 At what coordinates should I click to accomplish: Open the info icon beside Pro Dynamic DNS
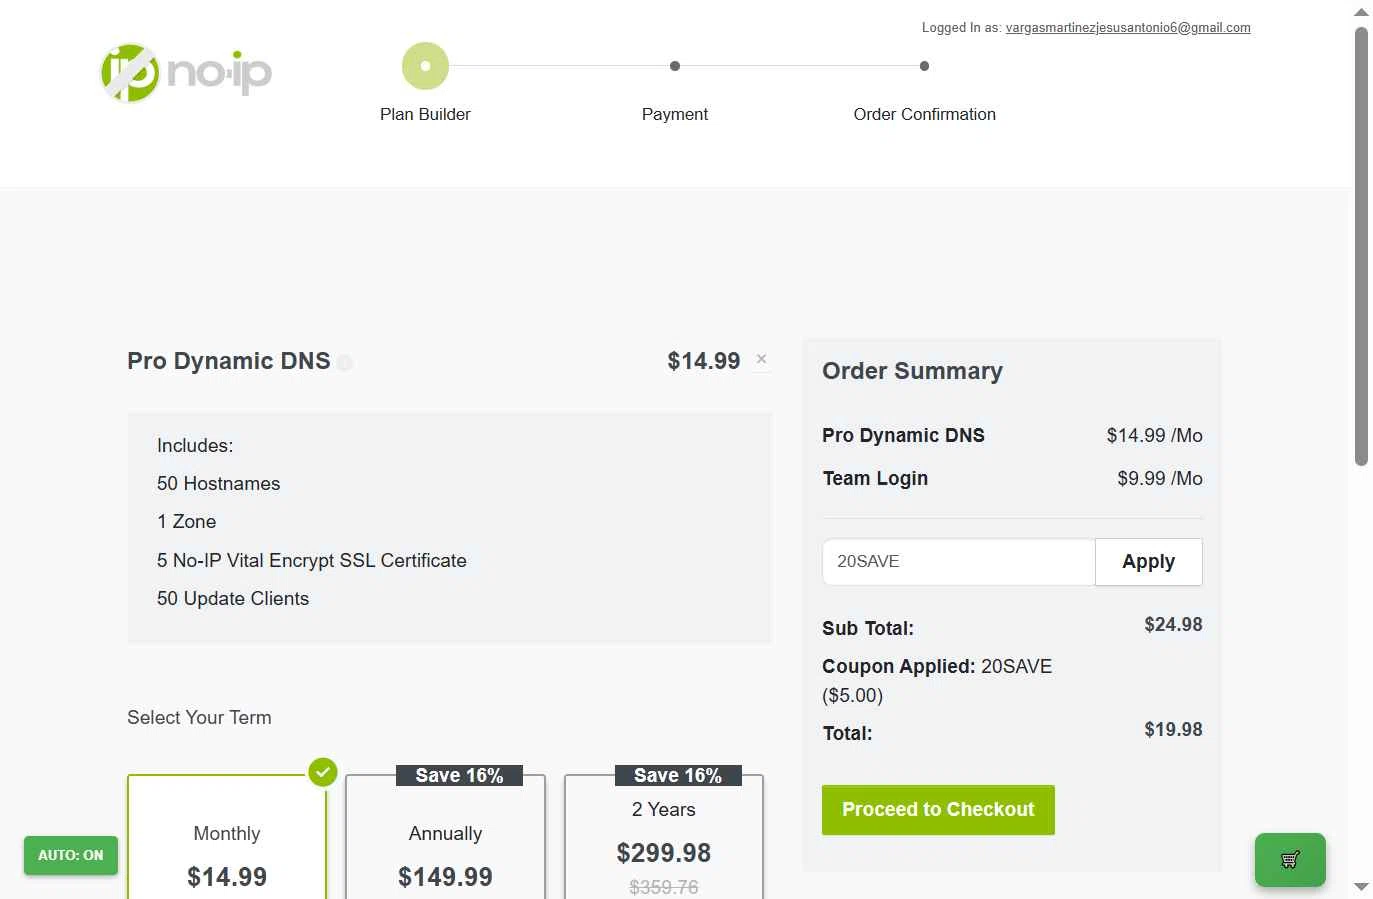[344, 363]
